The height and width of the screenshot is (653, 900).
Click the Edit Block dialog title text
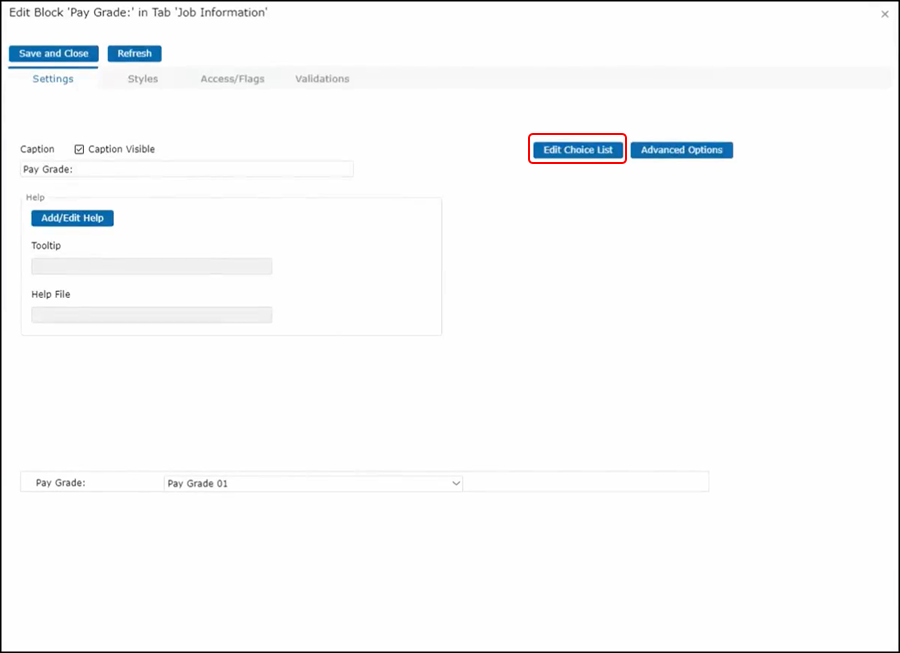(x=138, y=13)
